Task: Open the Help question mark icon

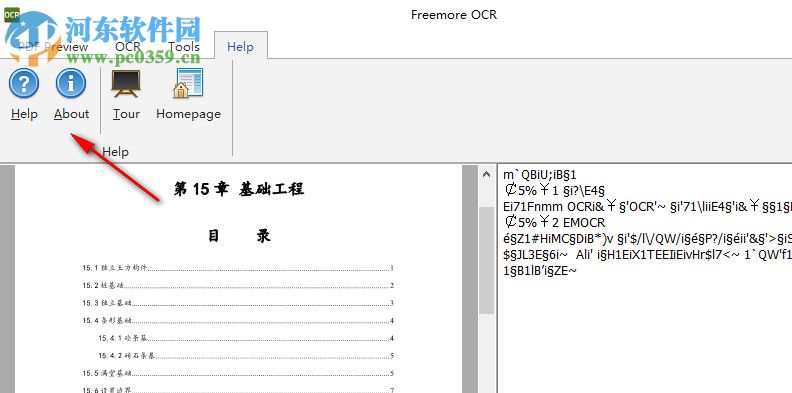Action: 24,83
